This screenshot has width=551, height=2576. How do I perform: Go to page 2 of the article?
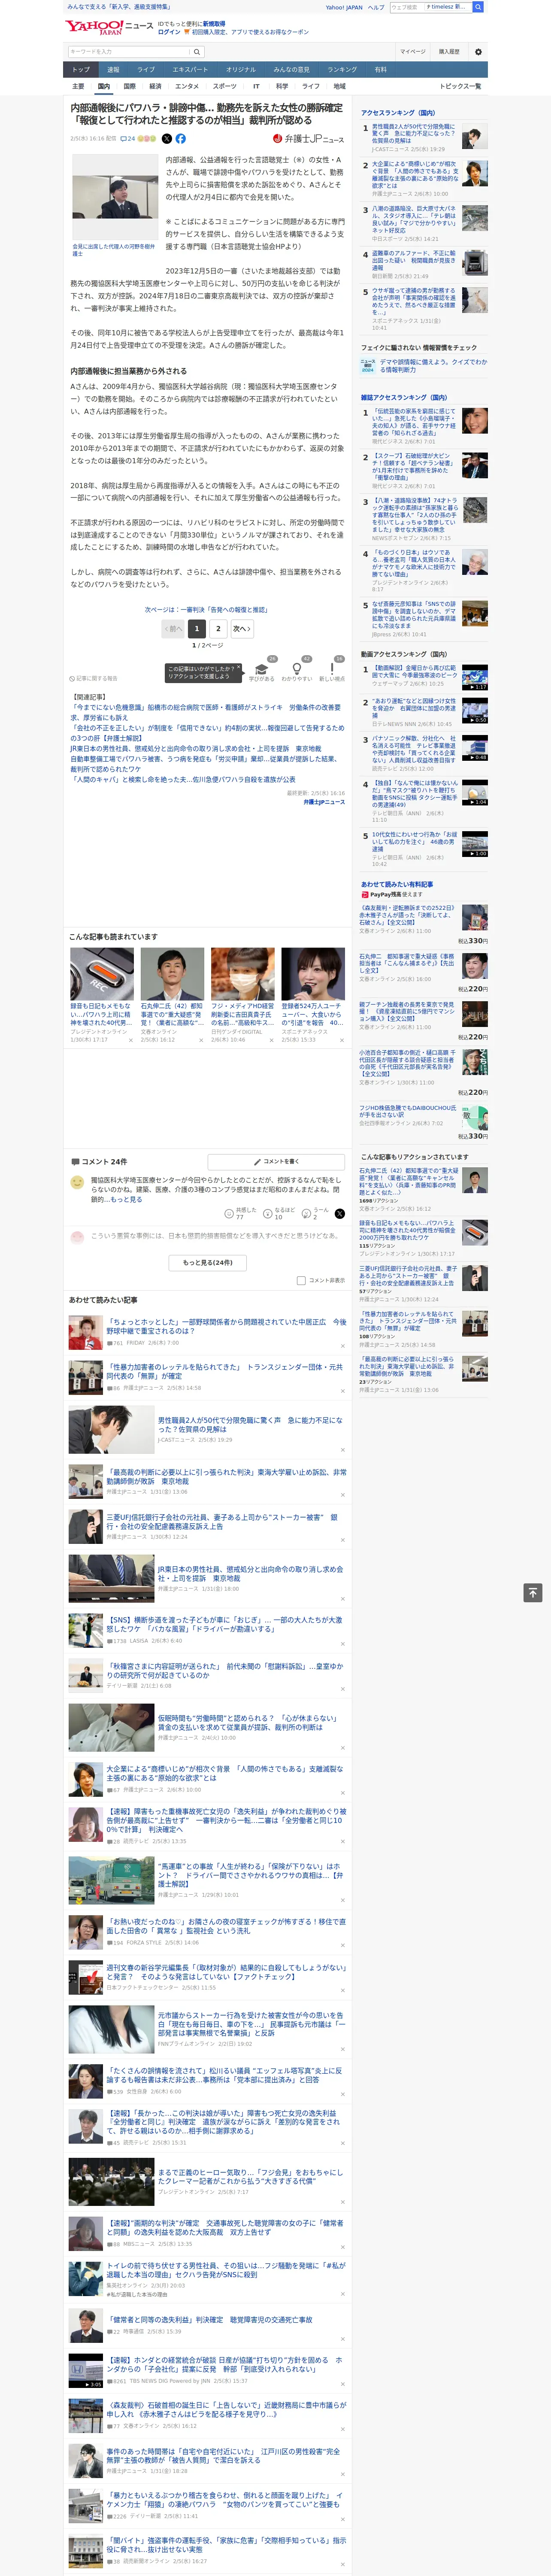(218, 629)
